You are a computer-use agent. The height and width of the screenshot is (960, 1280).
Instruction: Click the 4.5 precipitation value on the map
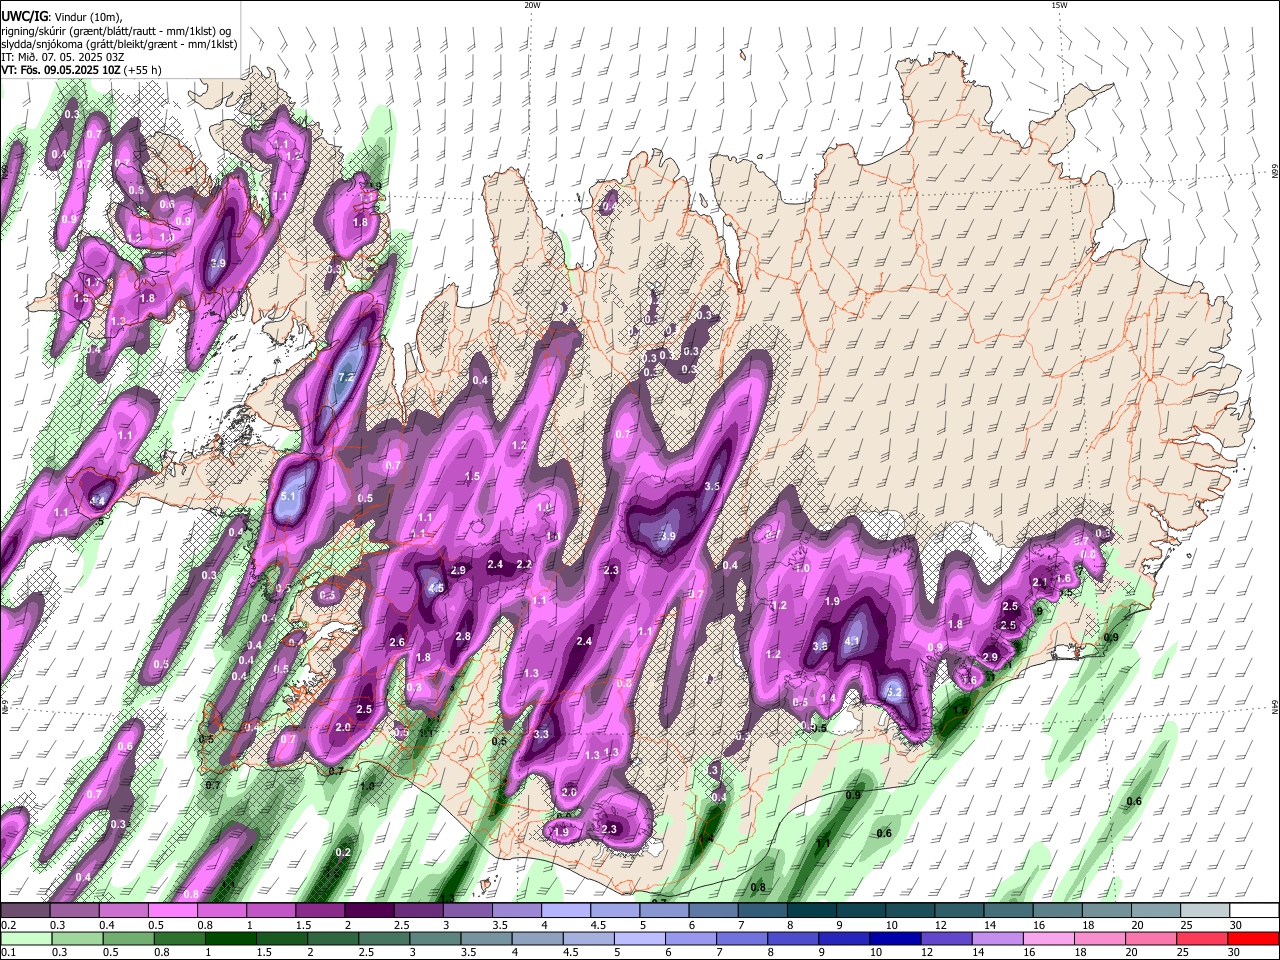click(436, 589)
